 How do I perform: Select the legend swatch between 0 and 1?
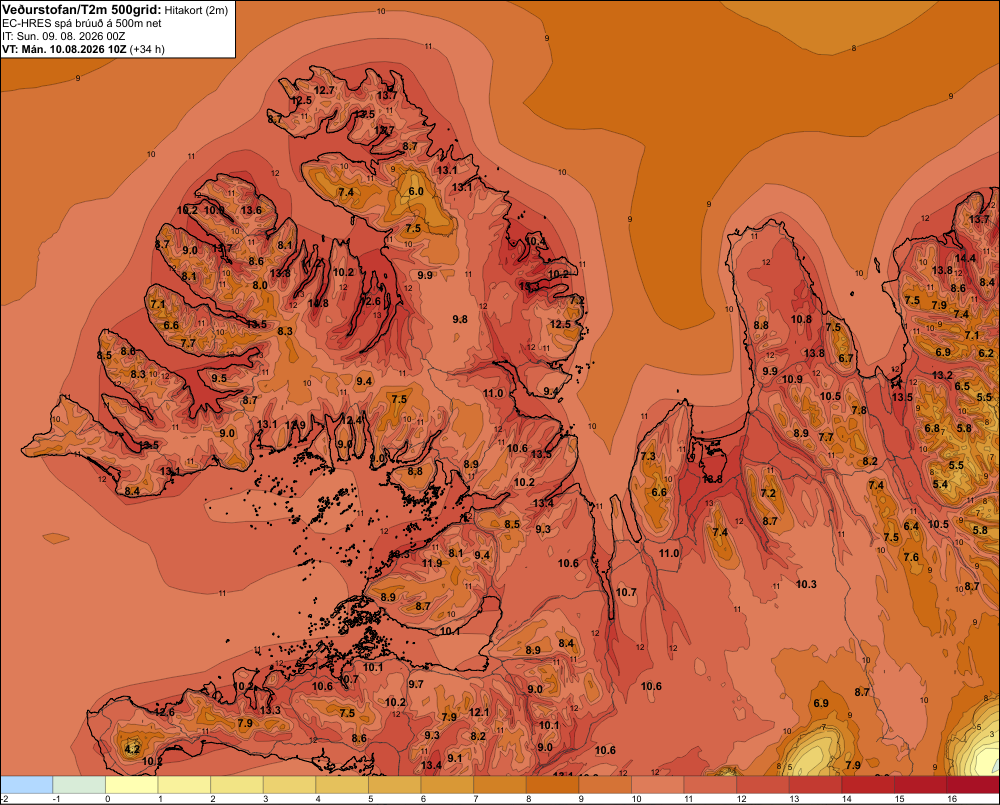(131, 785)
